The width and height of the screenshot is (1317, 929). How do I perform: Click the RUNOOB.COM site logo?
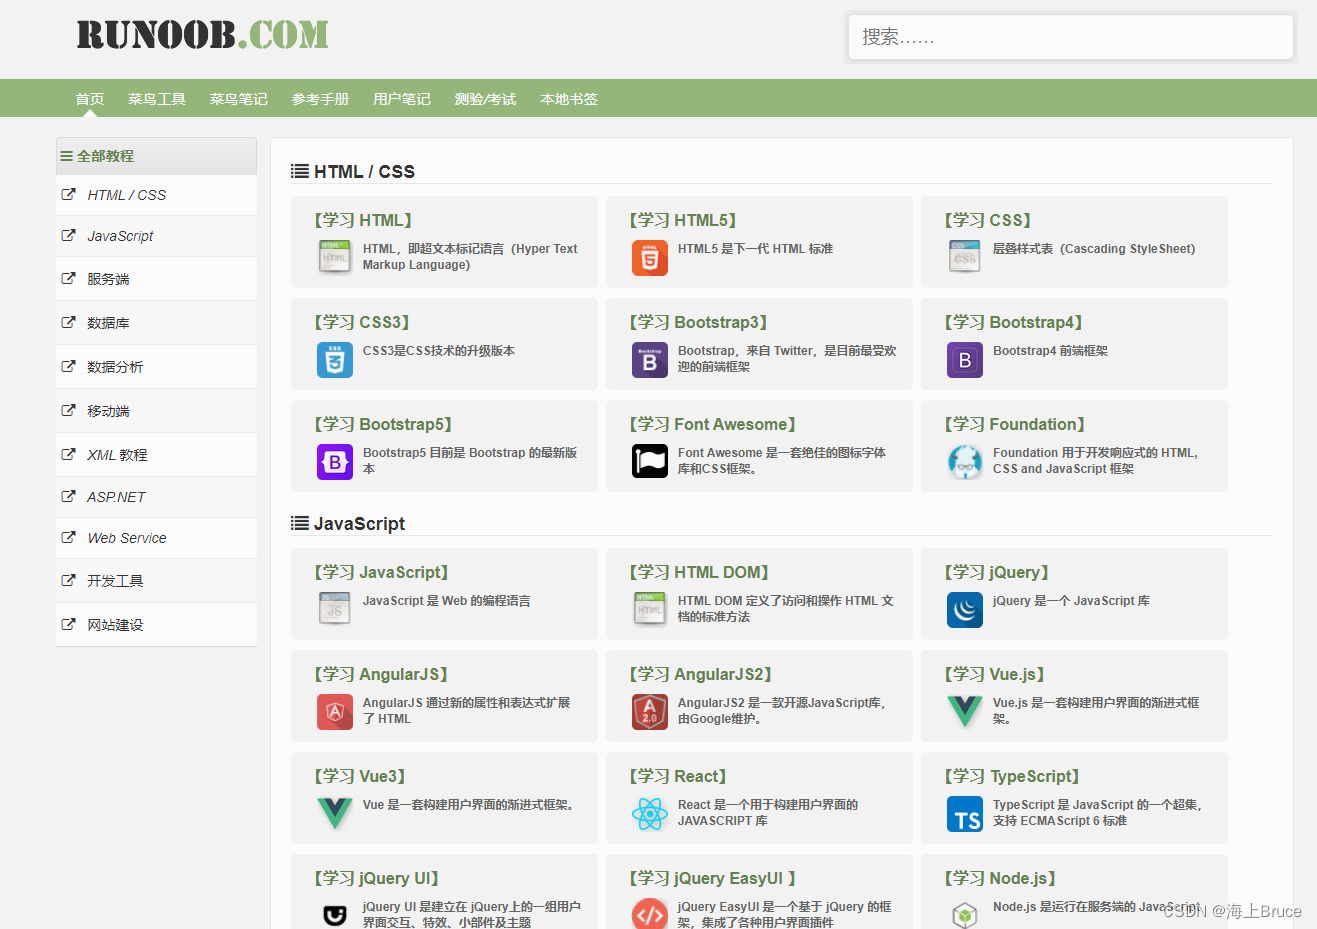coord(202,35)
